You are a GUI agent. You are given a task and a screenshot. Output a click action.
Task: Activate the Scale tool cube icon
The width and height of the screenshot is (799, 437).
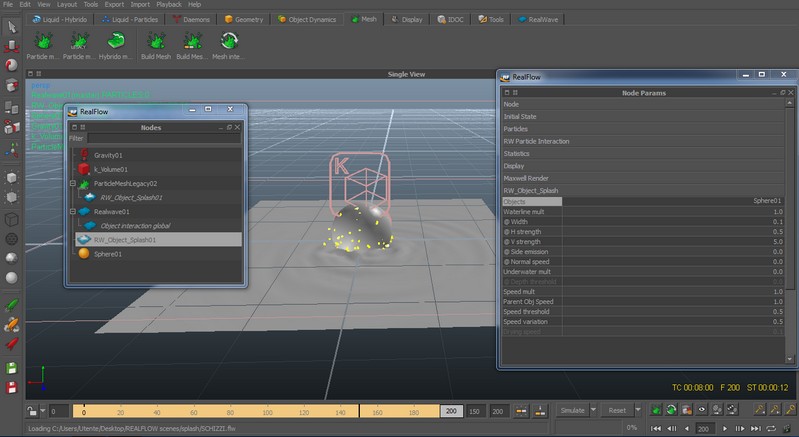pos(11,85)
